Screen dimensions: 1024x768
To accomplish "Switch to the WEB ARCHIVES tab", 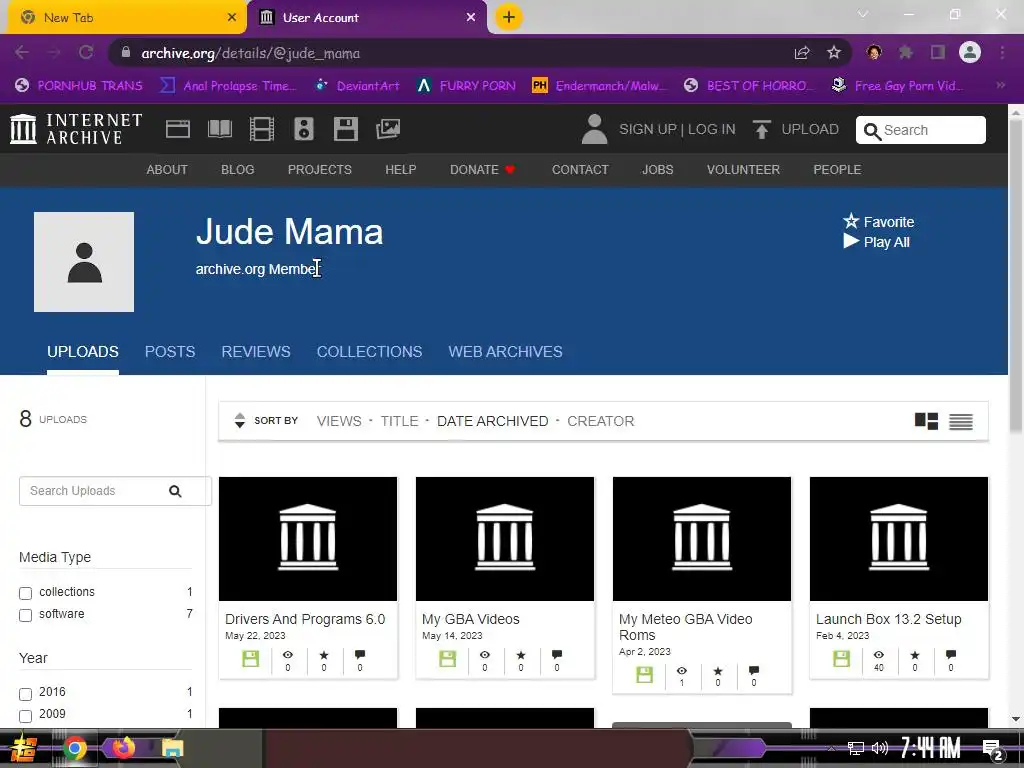I will click(x=505, y=352).
